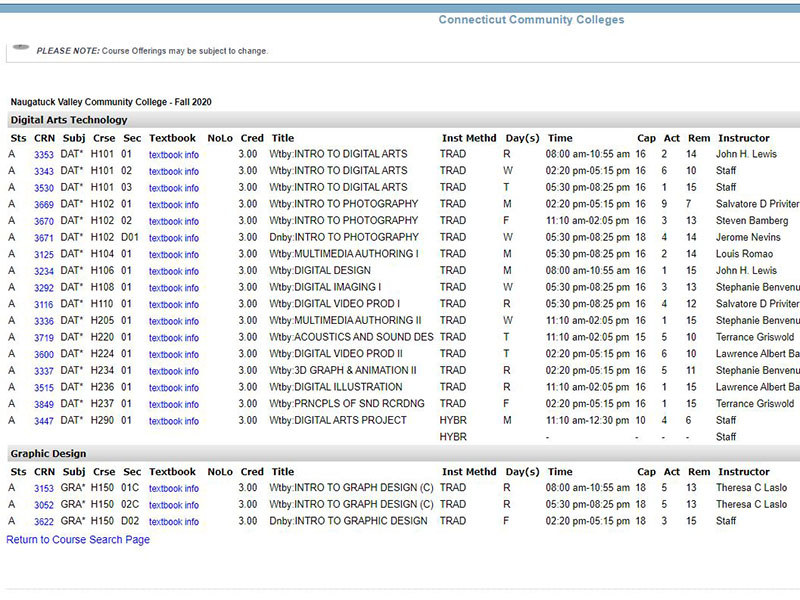Open CRN 3052 Graphic Design link
Screen dimensions: 800x600
pyautogui.click(x=44, y=505)
